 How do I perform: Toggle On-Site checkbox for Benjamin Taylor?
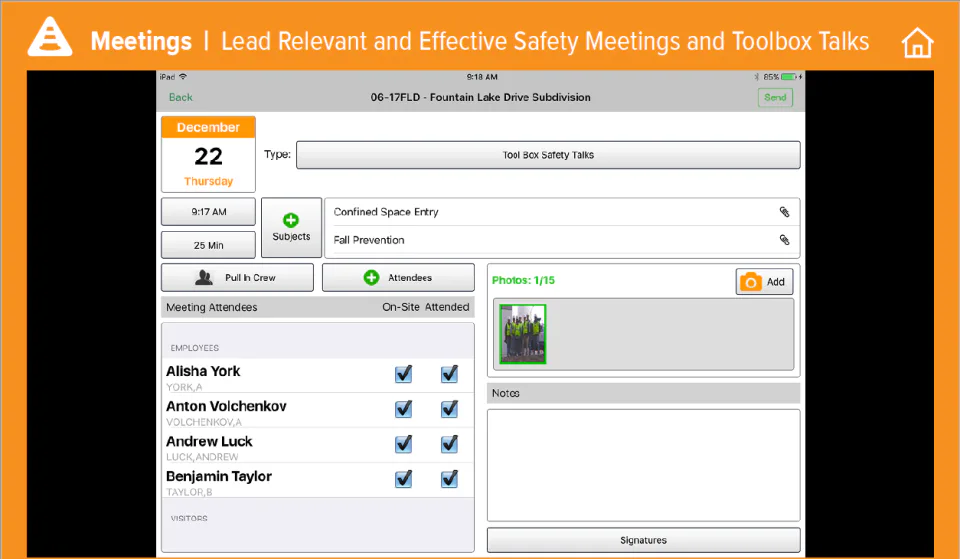point(403,479)
